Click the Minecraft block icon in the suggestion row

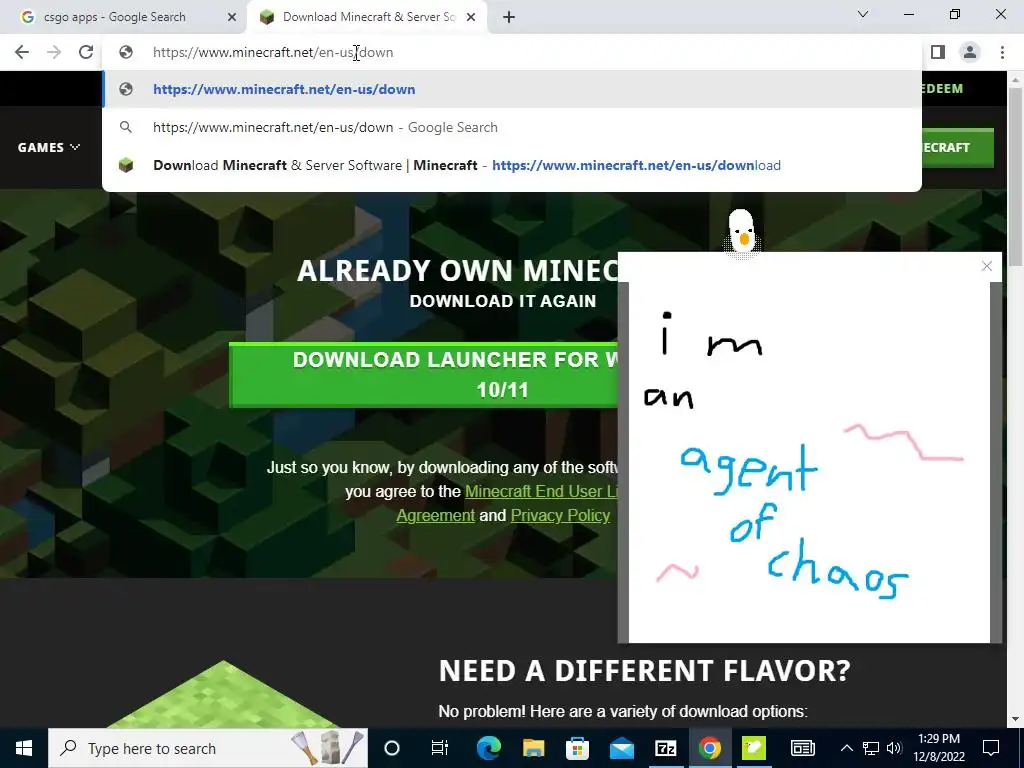(x=126, y=165)
